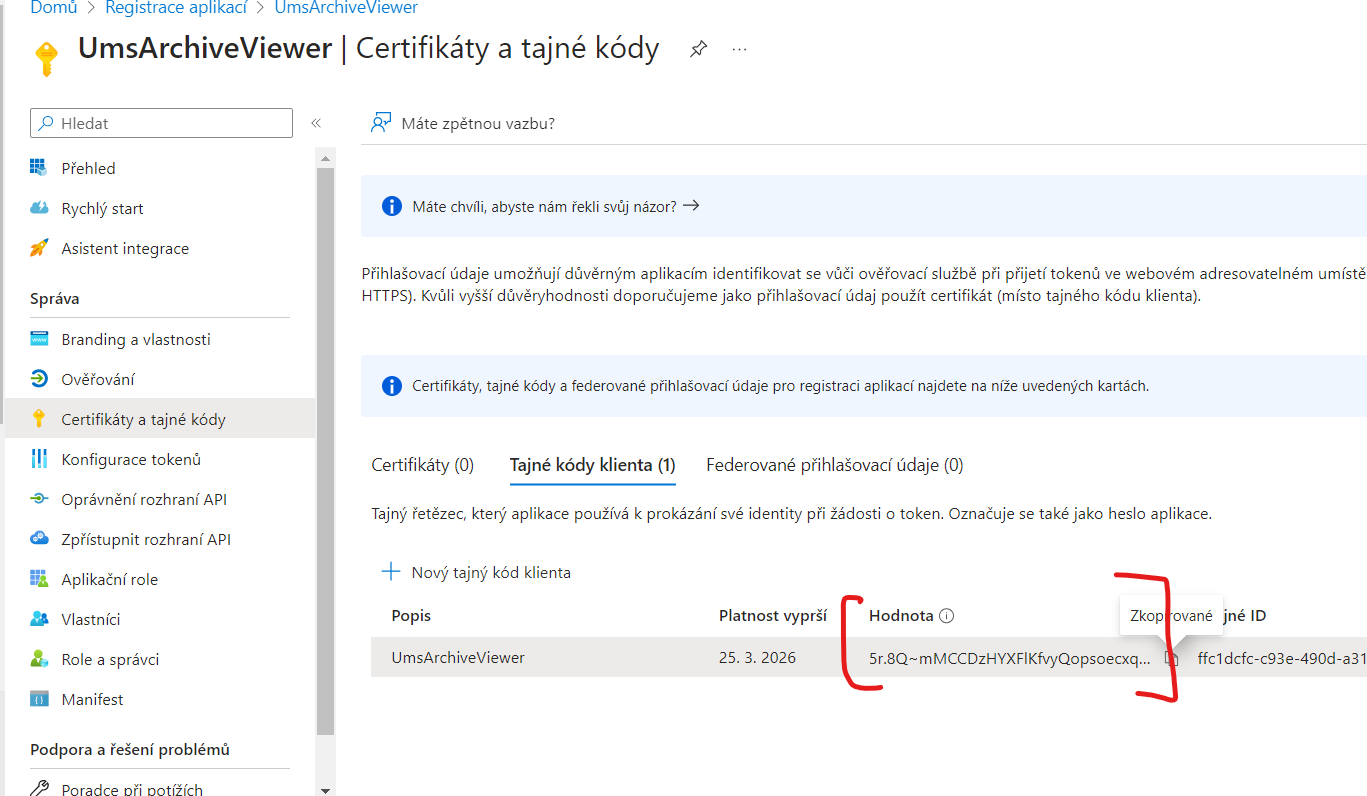This screenshot has width=1367, height=796.
Task: Open Přehled from the sidebar
Action: [x=88, y=168]
